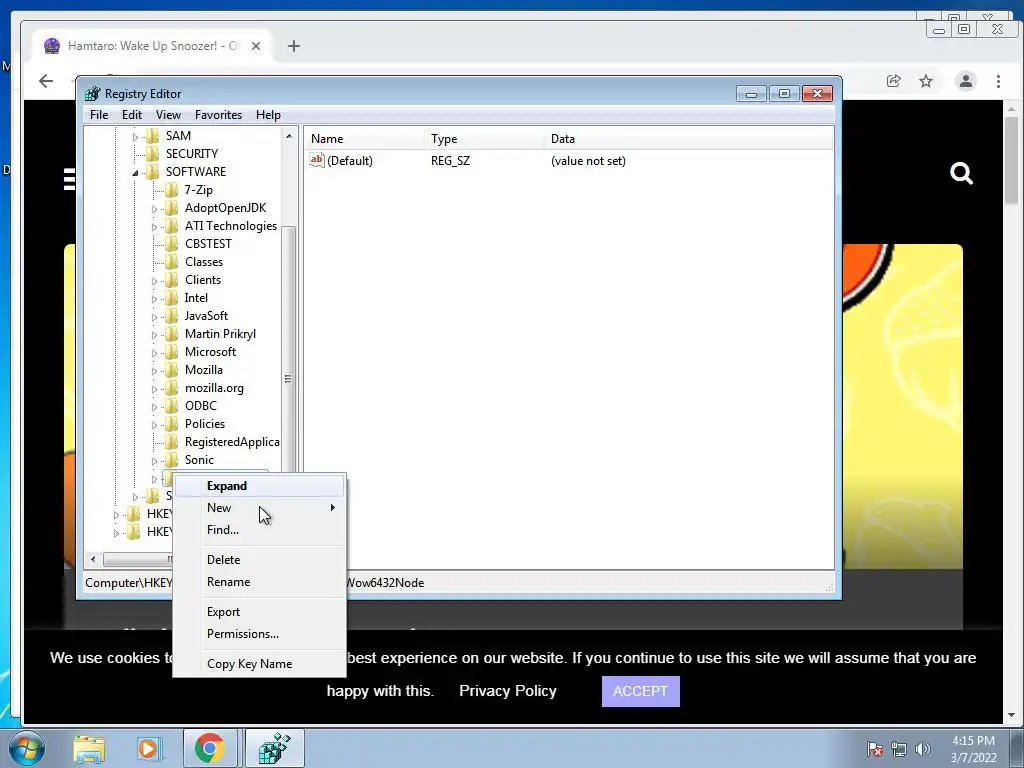Expand the ATI Technologies key
Image resolution: width=1024 pixels, height=768 pixels.
154,227
